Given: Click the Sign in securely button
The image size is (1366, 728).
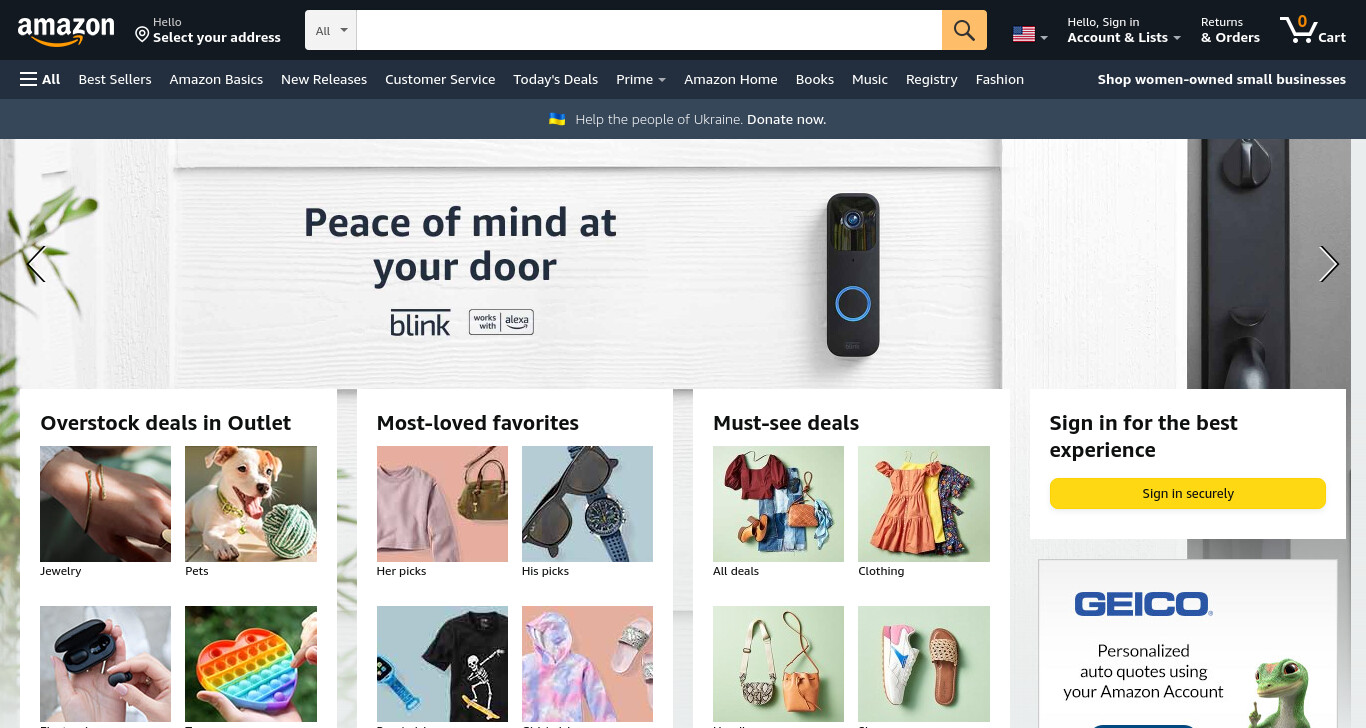Looking at the screenshot, I should [1187, 493].
